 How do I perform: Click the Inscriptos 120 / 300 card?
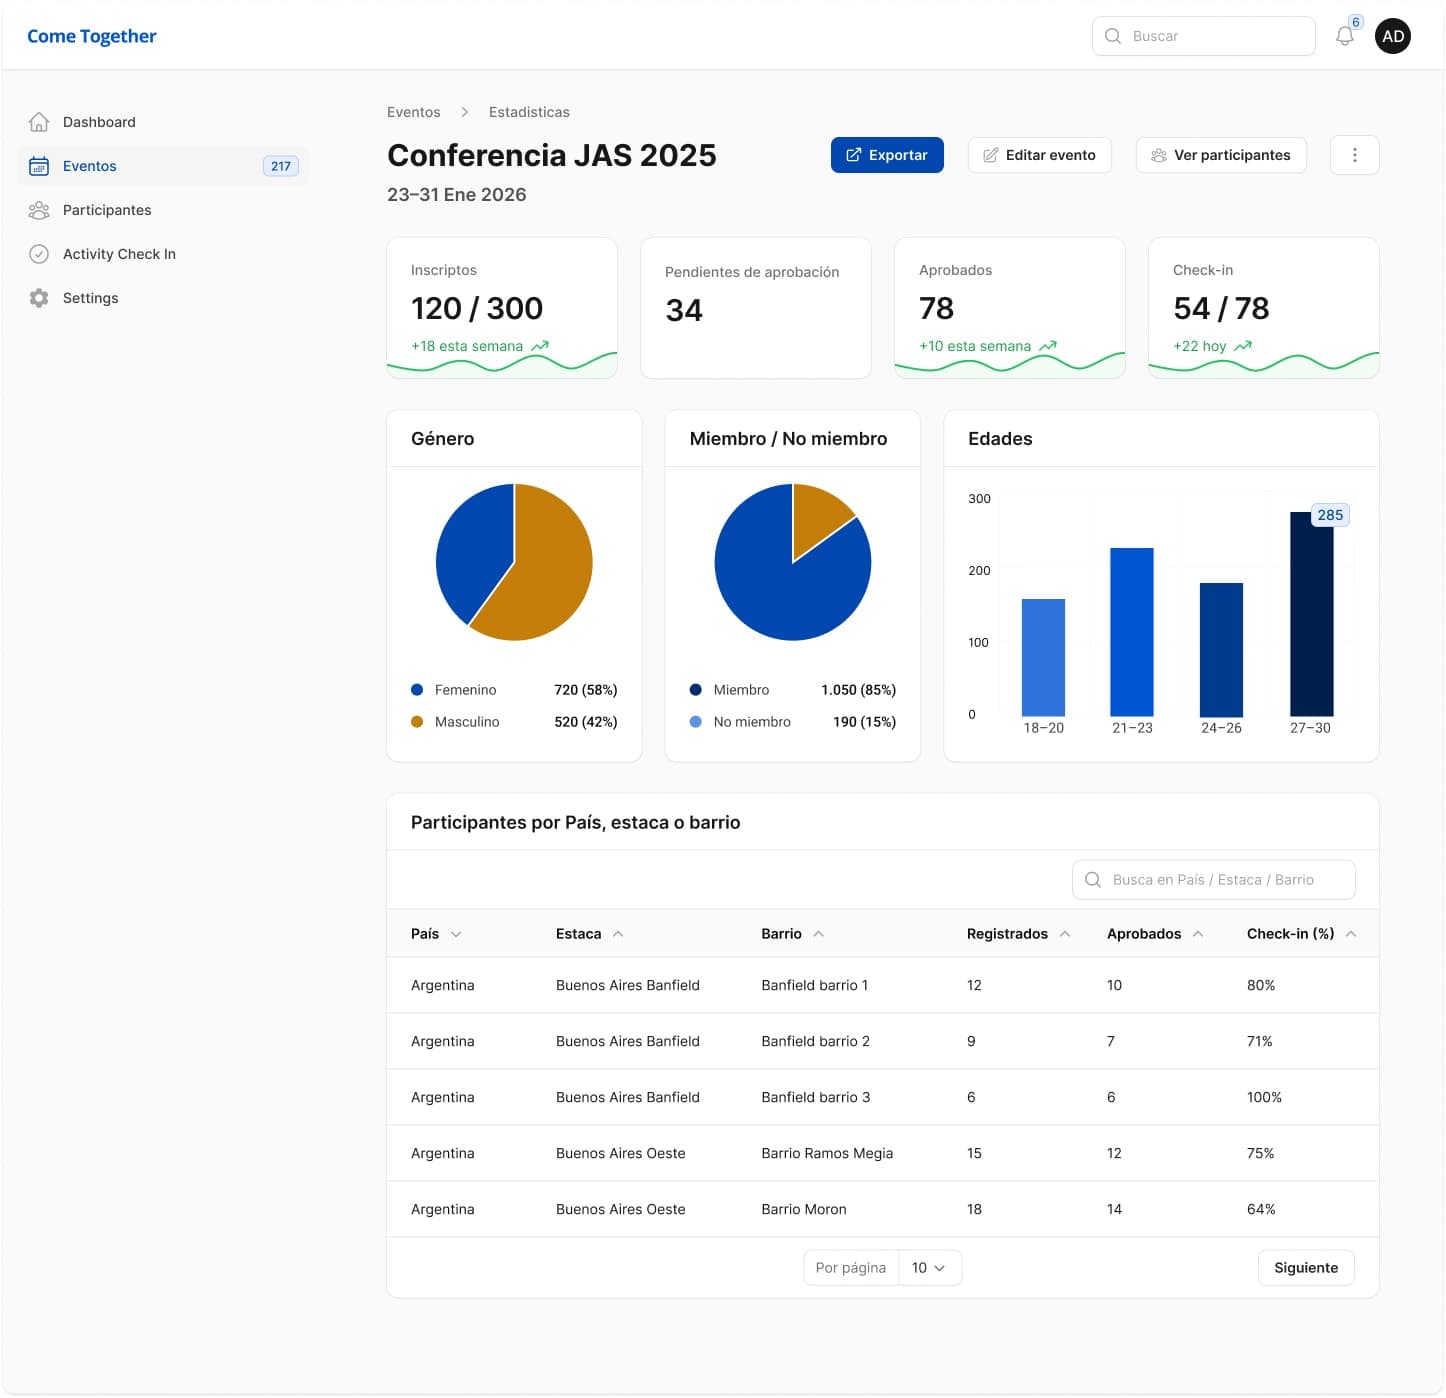point(502,308)
